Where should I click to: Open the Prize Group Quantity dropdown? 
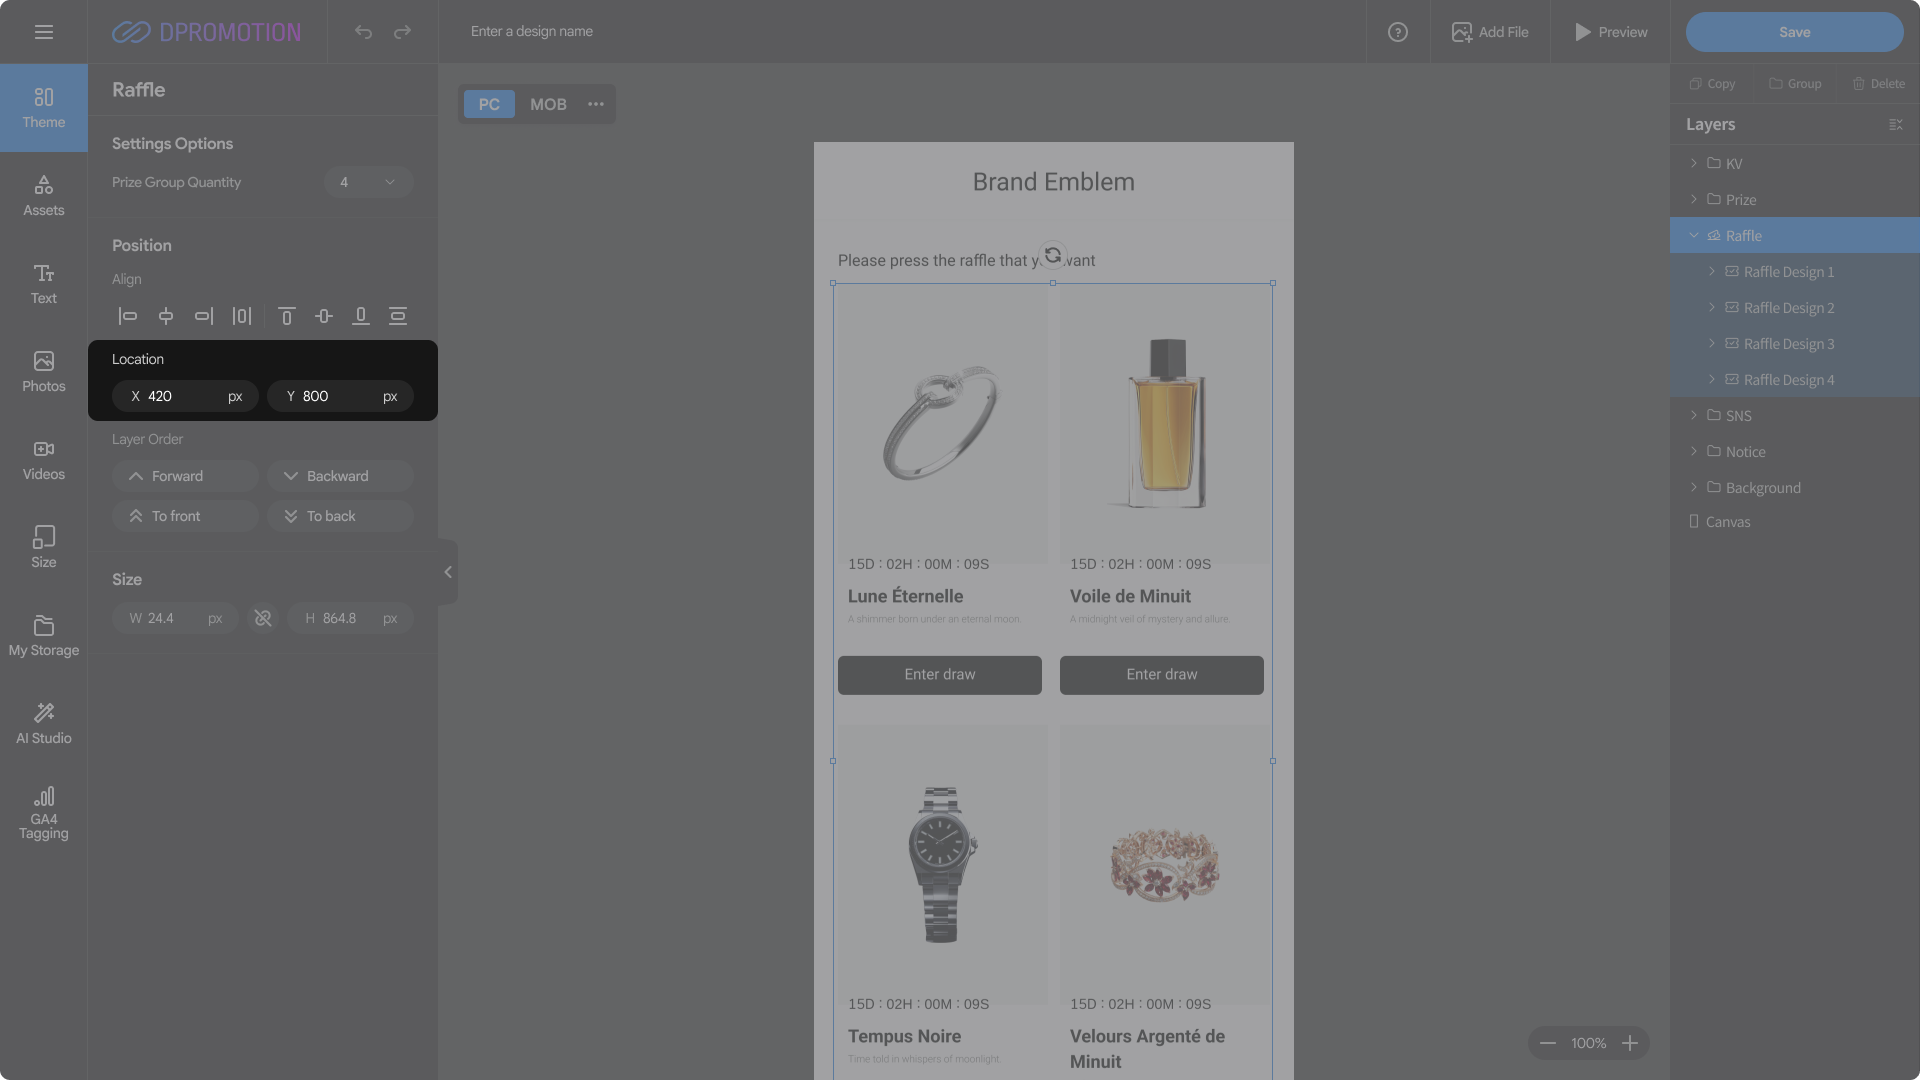(x=368, y=182)
